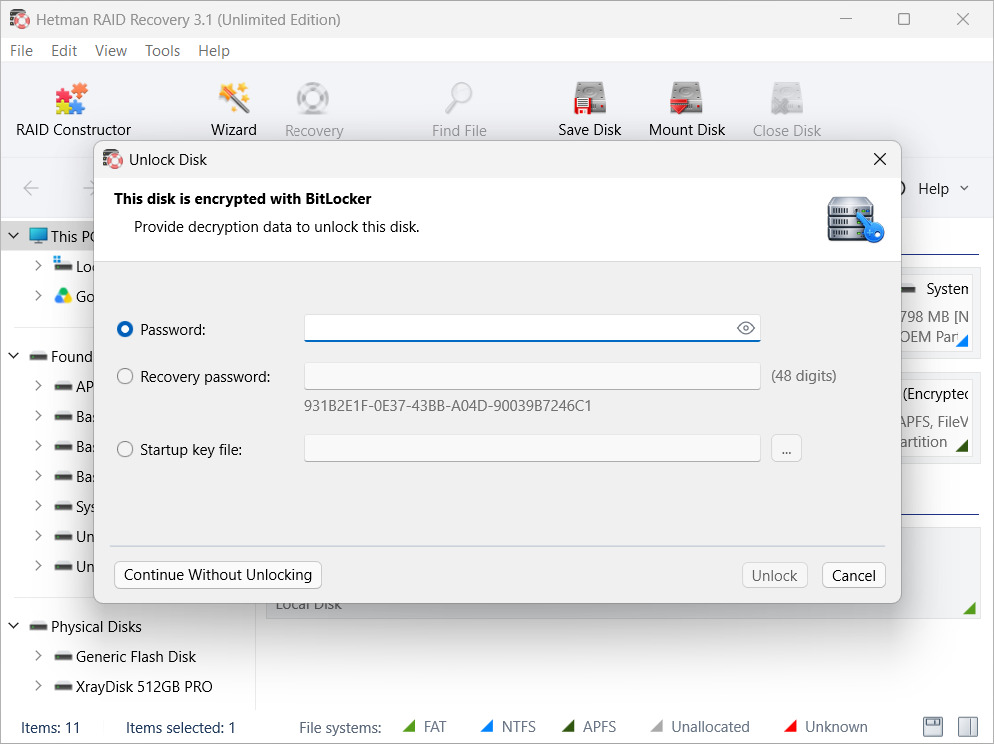Viewport: 994px width, 744px height.
Task: Expand the AP found disk node
Action: 38,385
